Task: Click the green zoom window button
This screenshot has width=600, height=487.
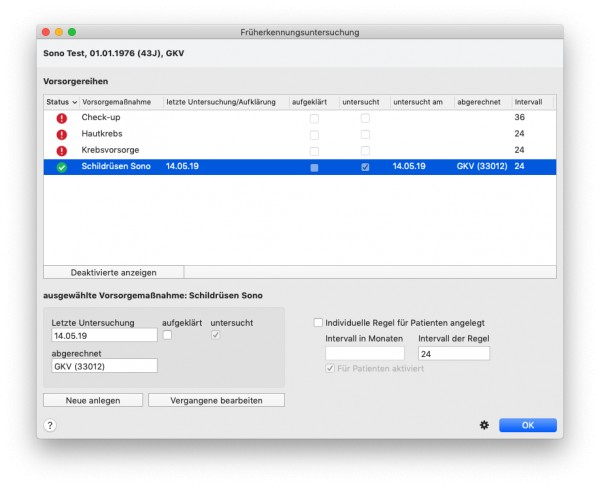Action: coord(72,32)
